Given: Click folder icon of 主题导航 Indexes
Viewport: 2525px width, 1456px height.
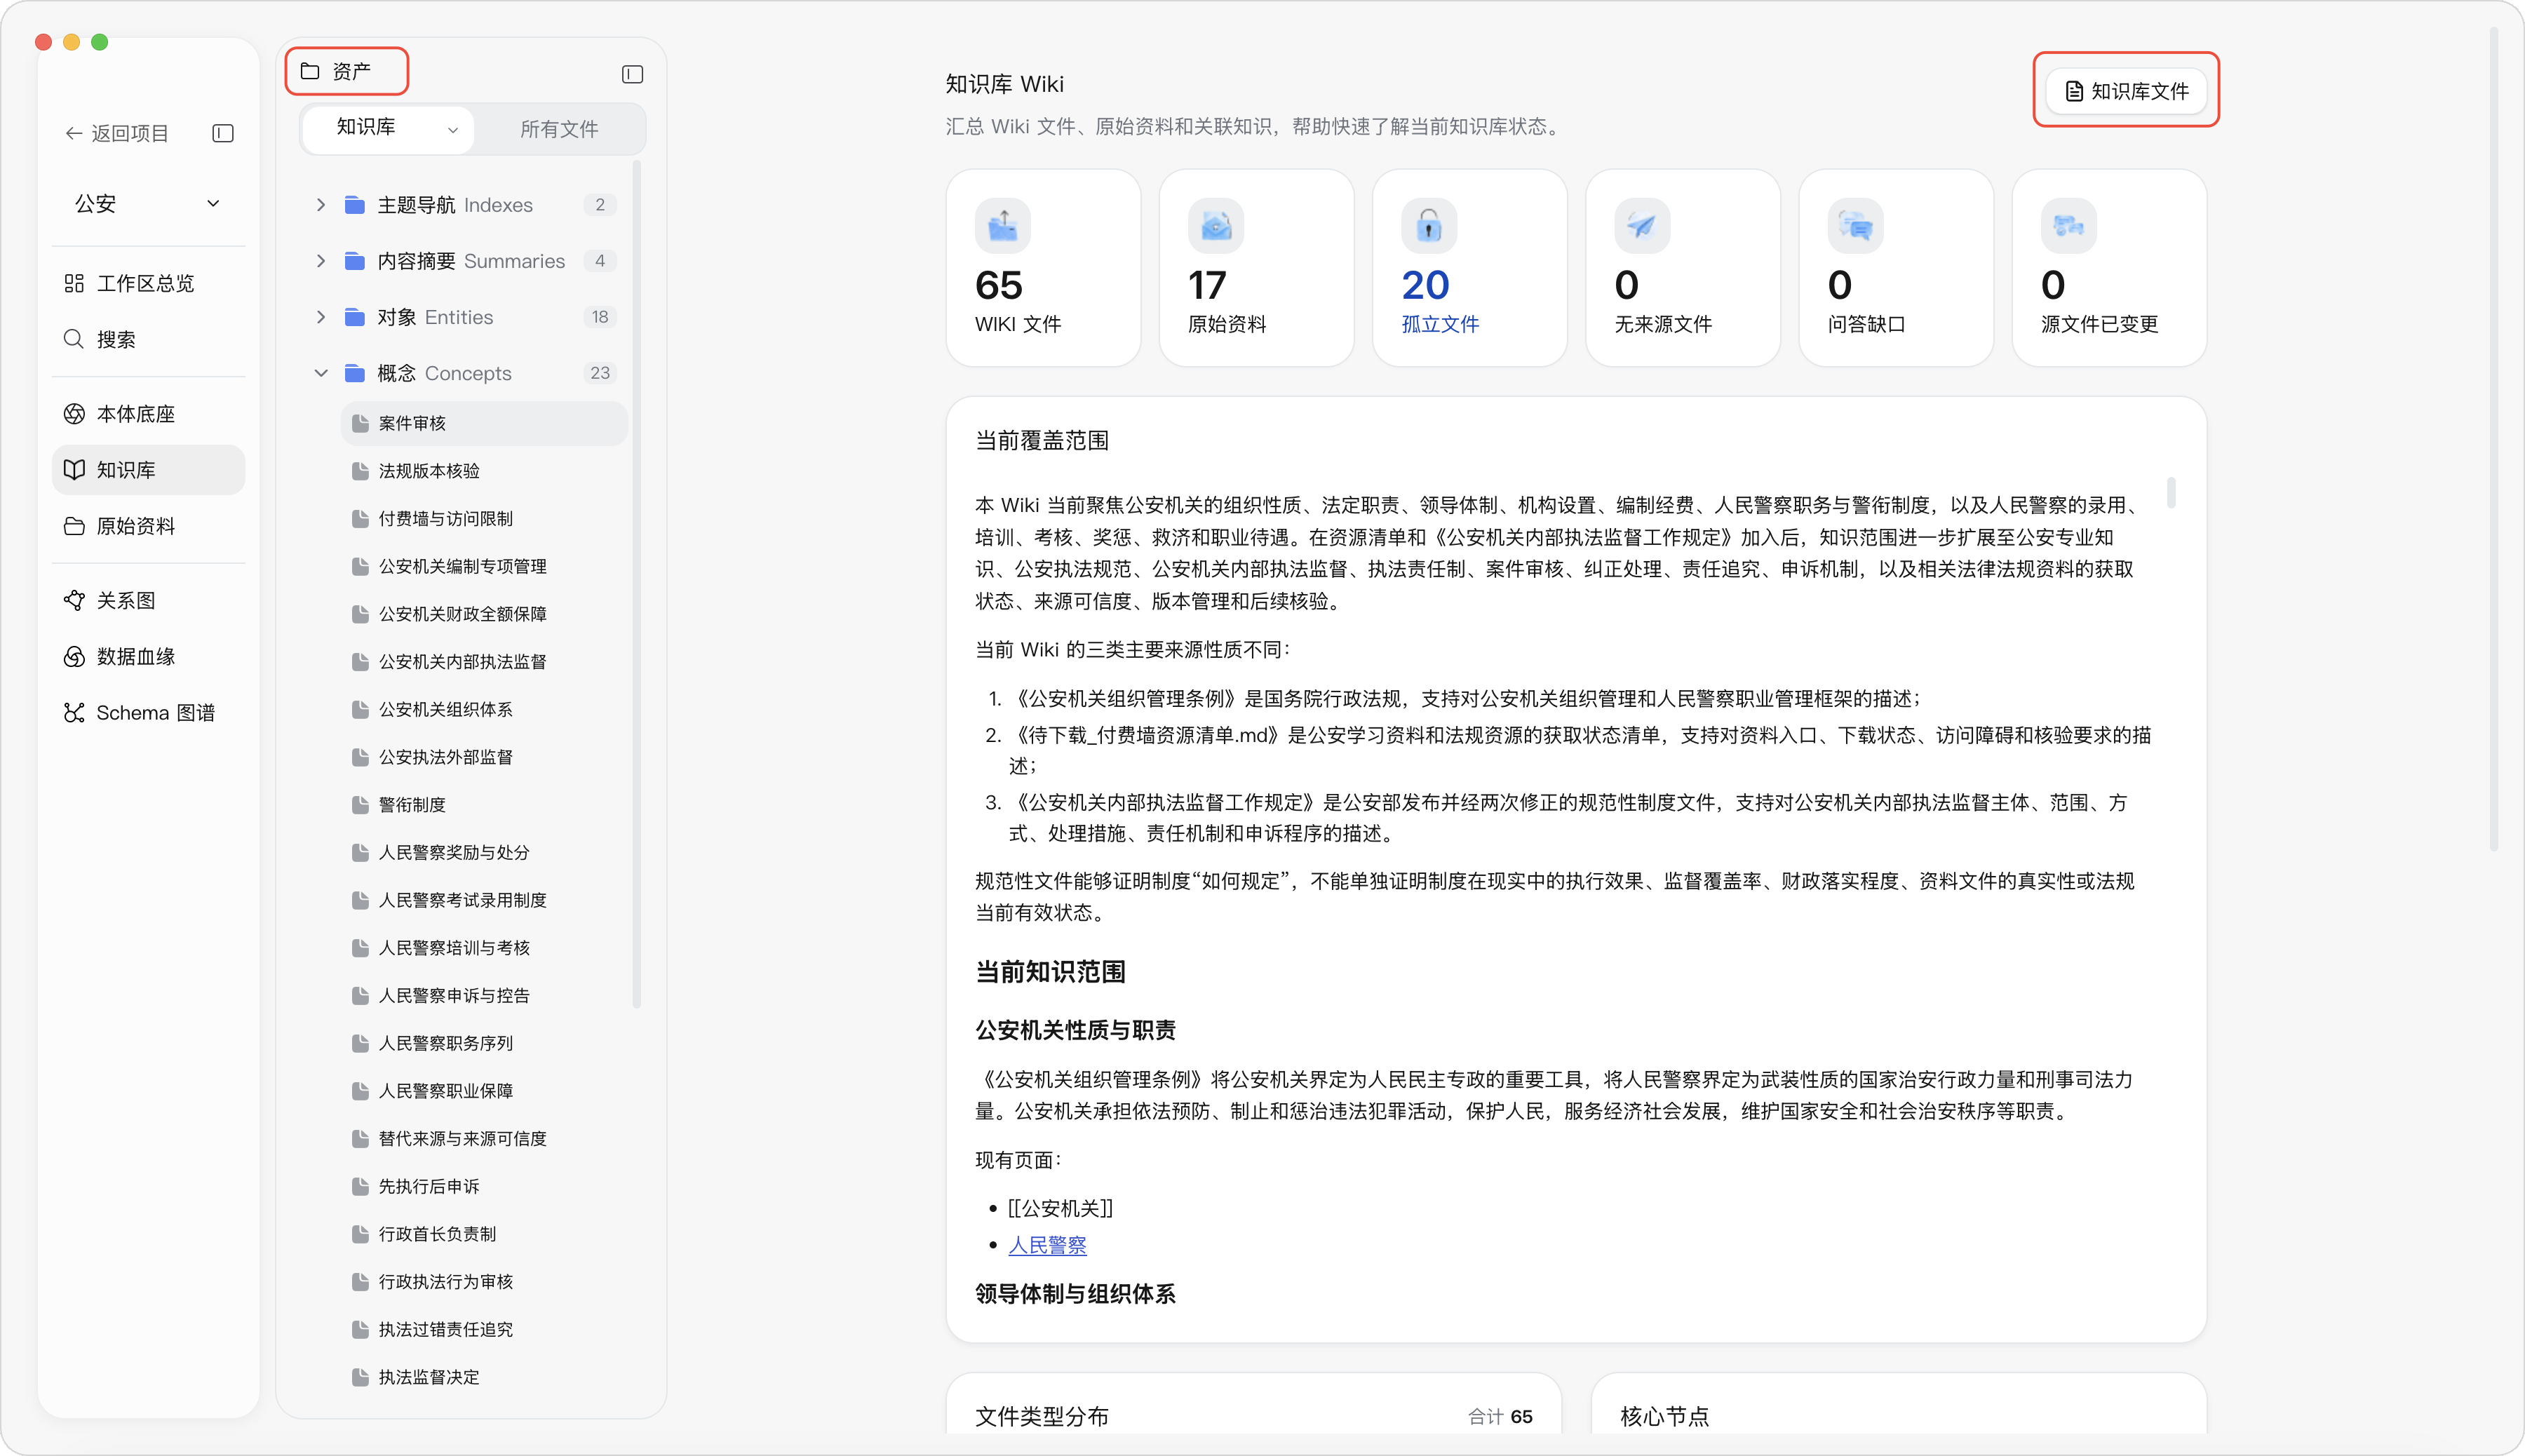Looking at the screenshot, I should [354, 205].
